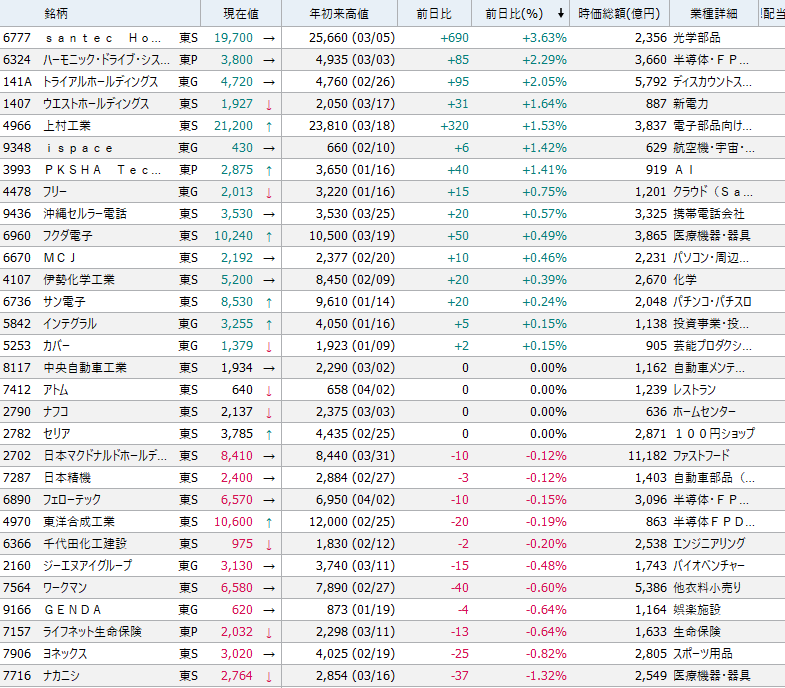Click up arrow in フクダ電子 row

269,236
